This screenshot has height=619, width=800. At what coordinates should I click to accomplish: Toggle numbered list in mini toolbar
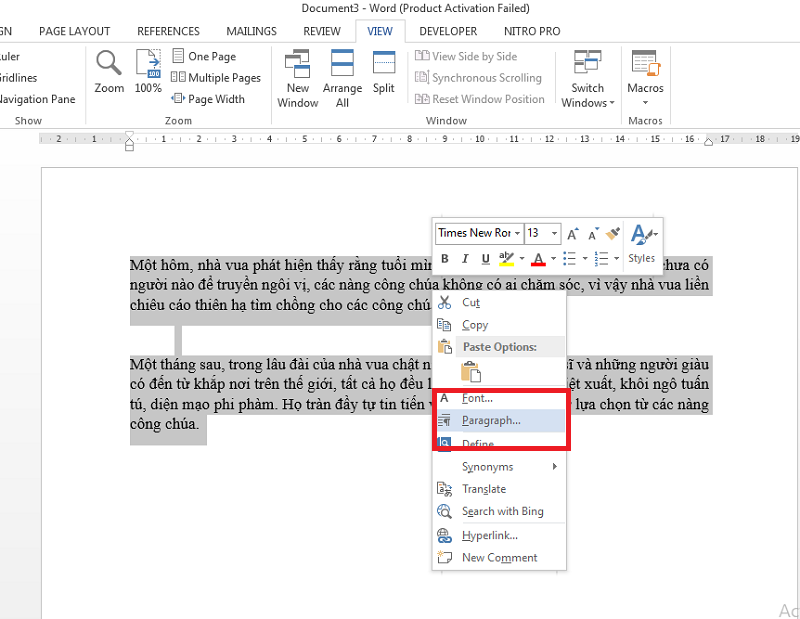point(602,259)
